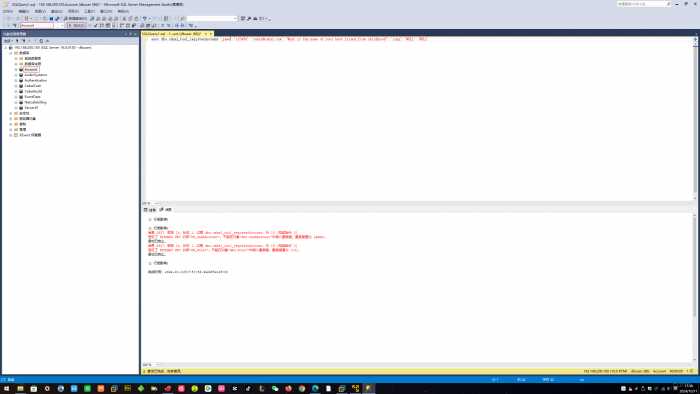Open the Connect dropdown in Object Explorer

click(x=8, y=41)
